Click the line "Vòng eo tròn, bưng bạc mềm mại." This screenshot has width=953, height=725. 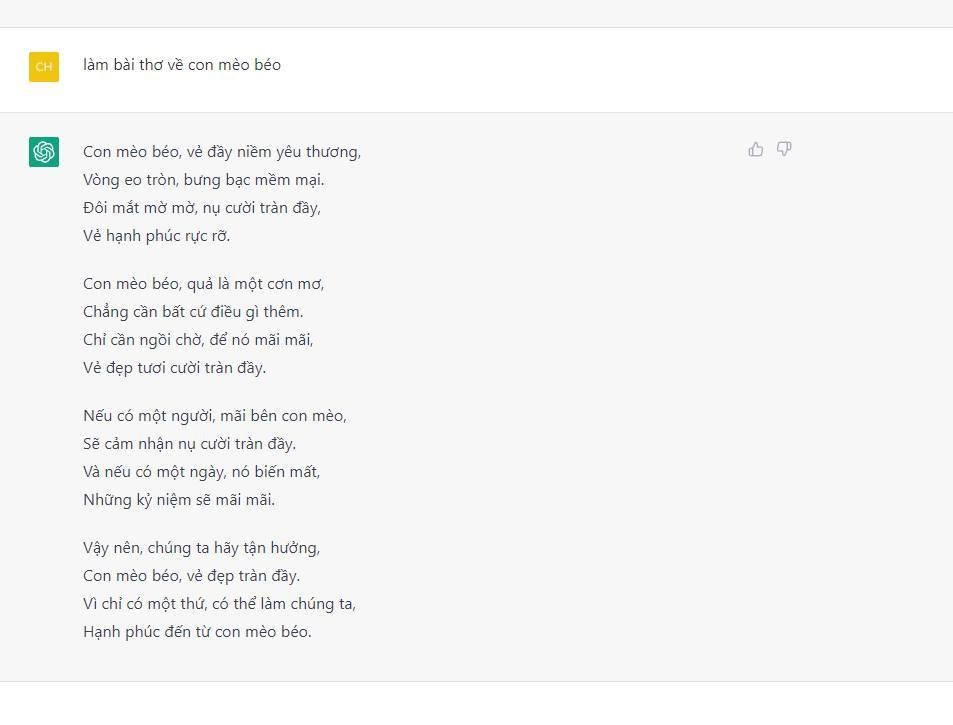coord(204,180)
